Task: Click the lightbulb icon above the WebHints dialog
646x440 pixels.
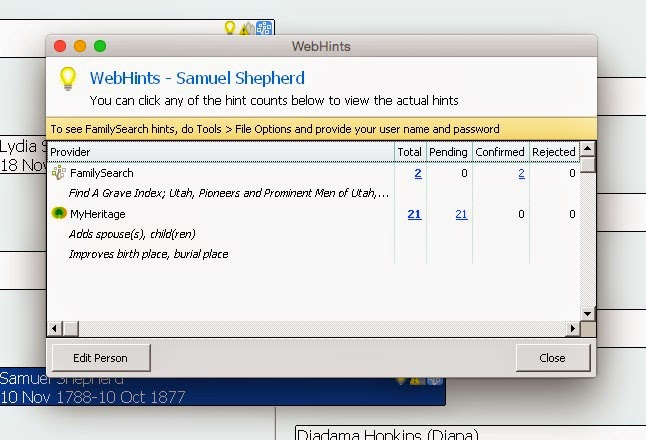Action: pyautogui.click(x=230, y=28)
